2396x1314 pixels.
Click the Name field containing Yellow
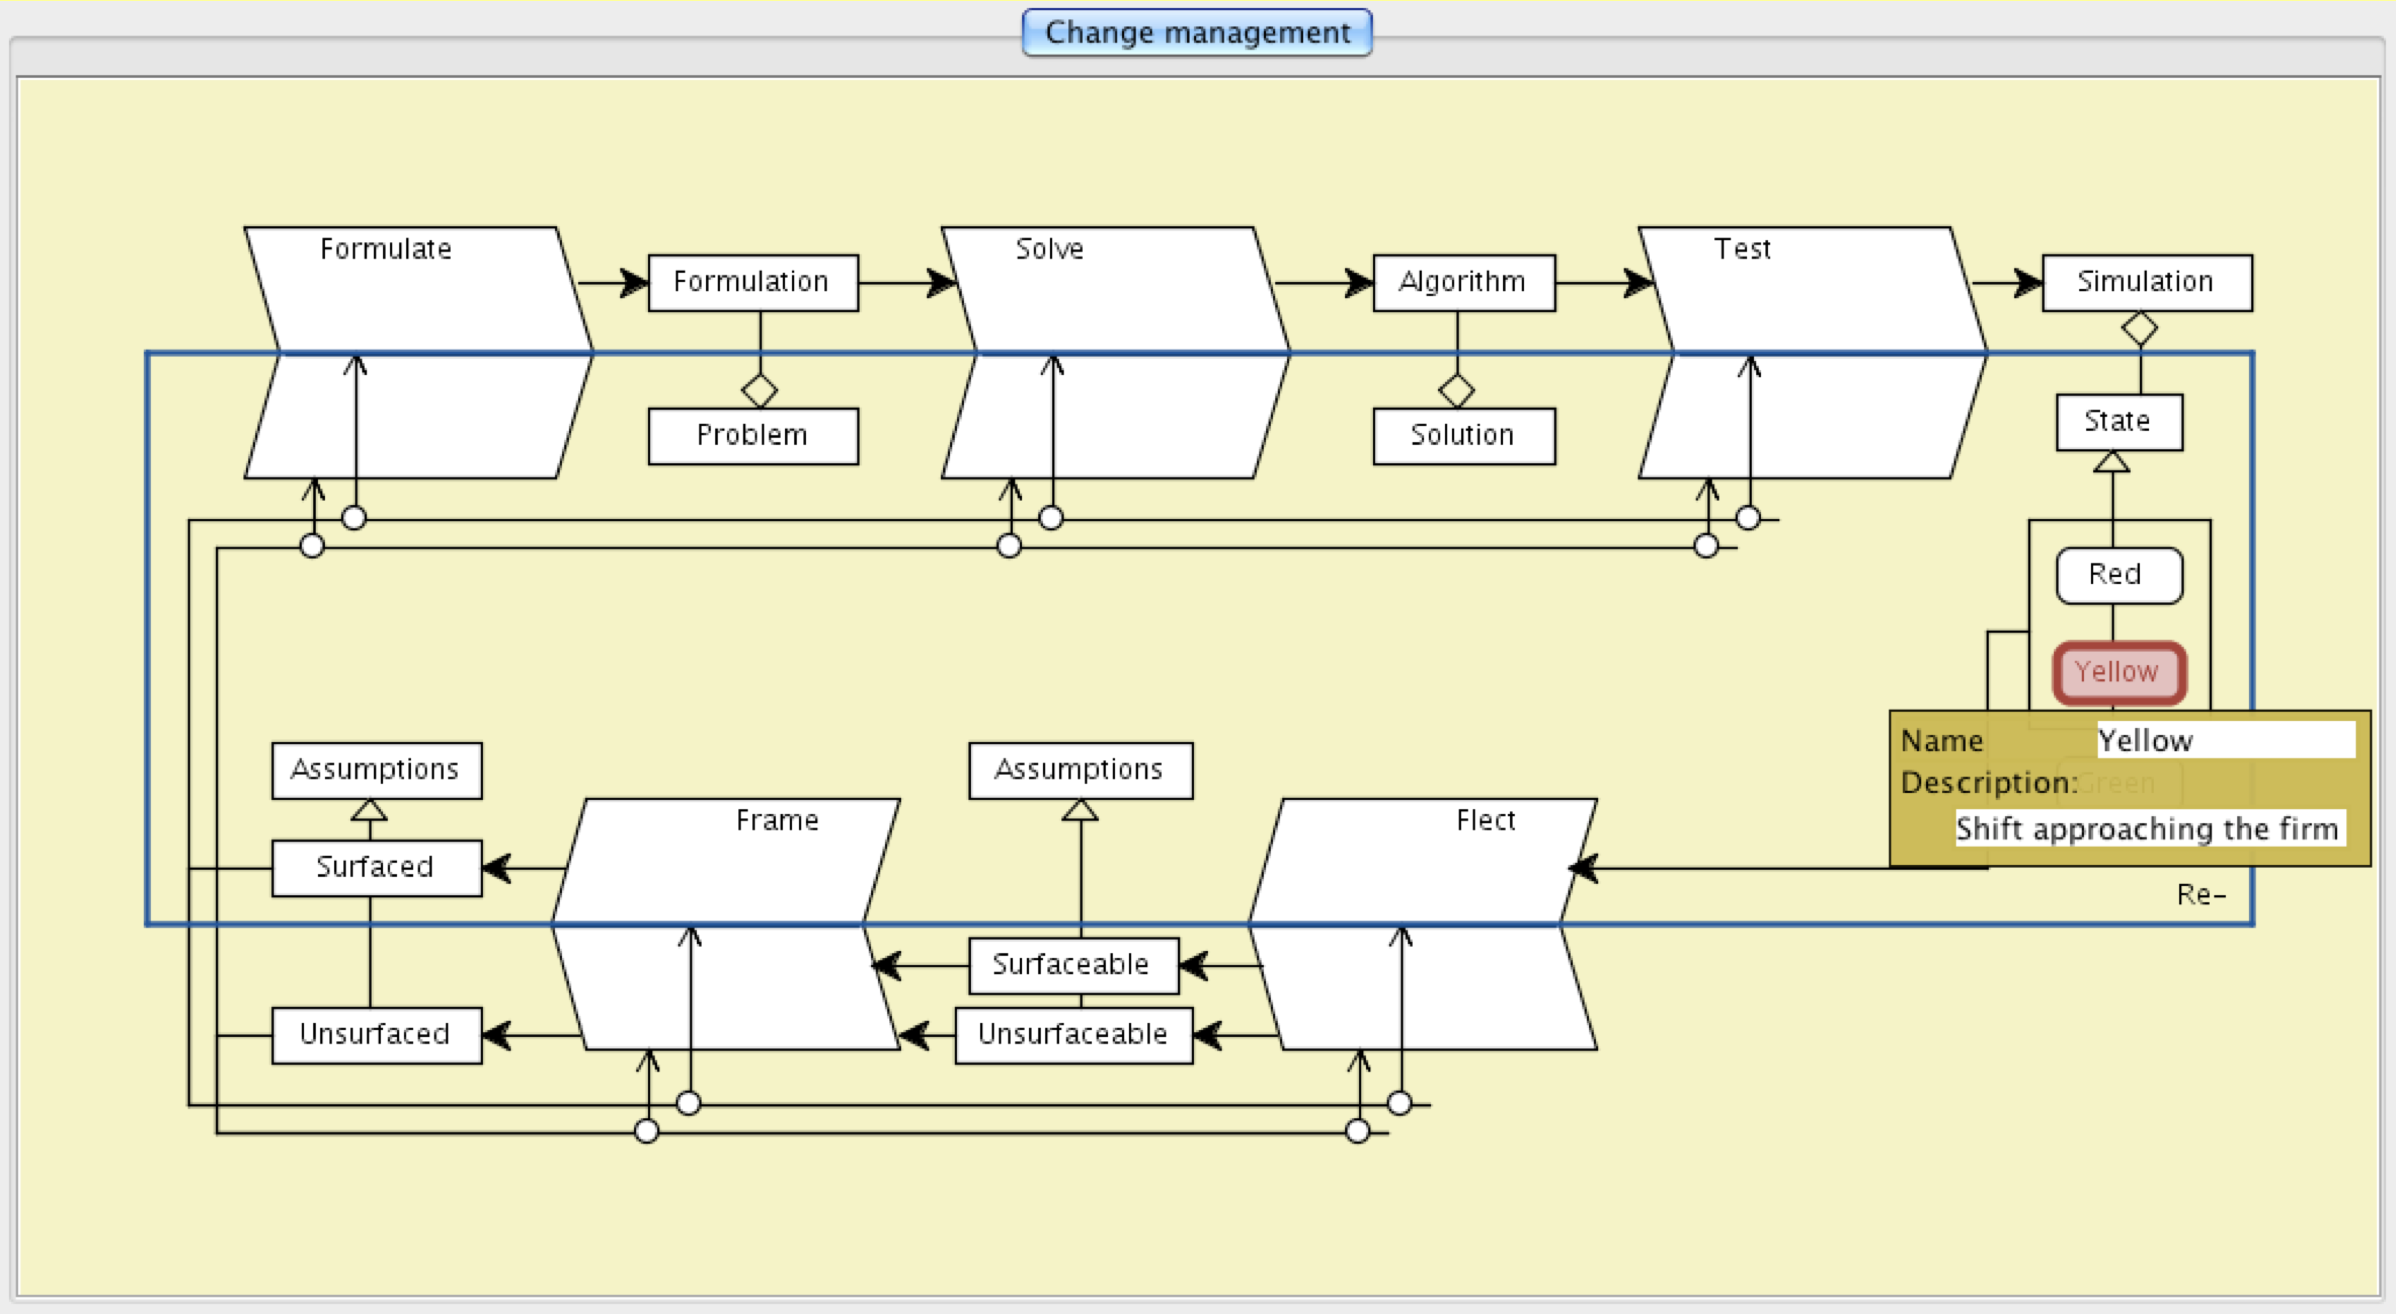click(2224, 741)
